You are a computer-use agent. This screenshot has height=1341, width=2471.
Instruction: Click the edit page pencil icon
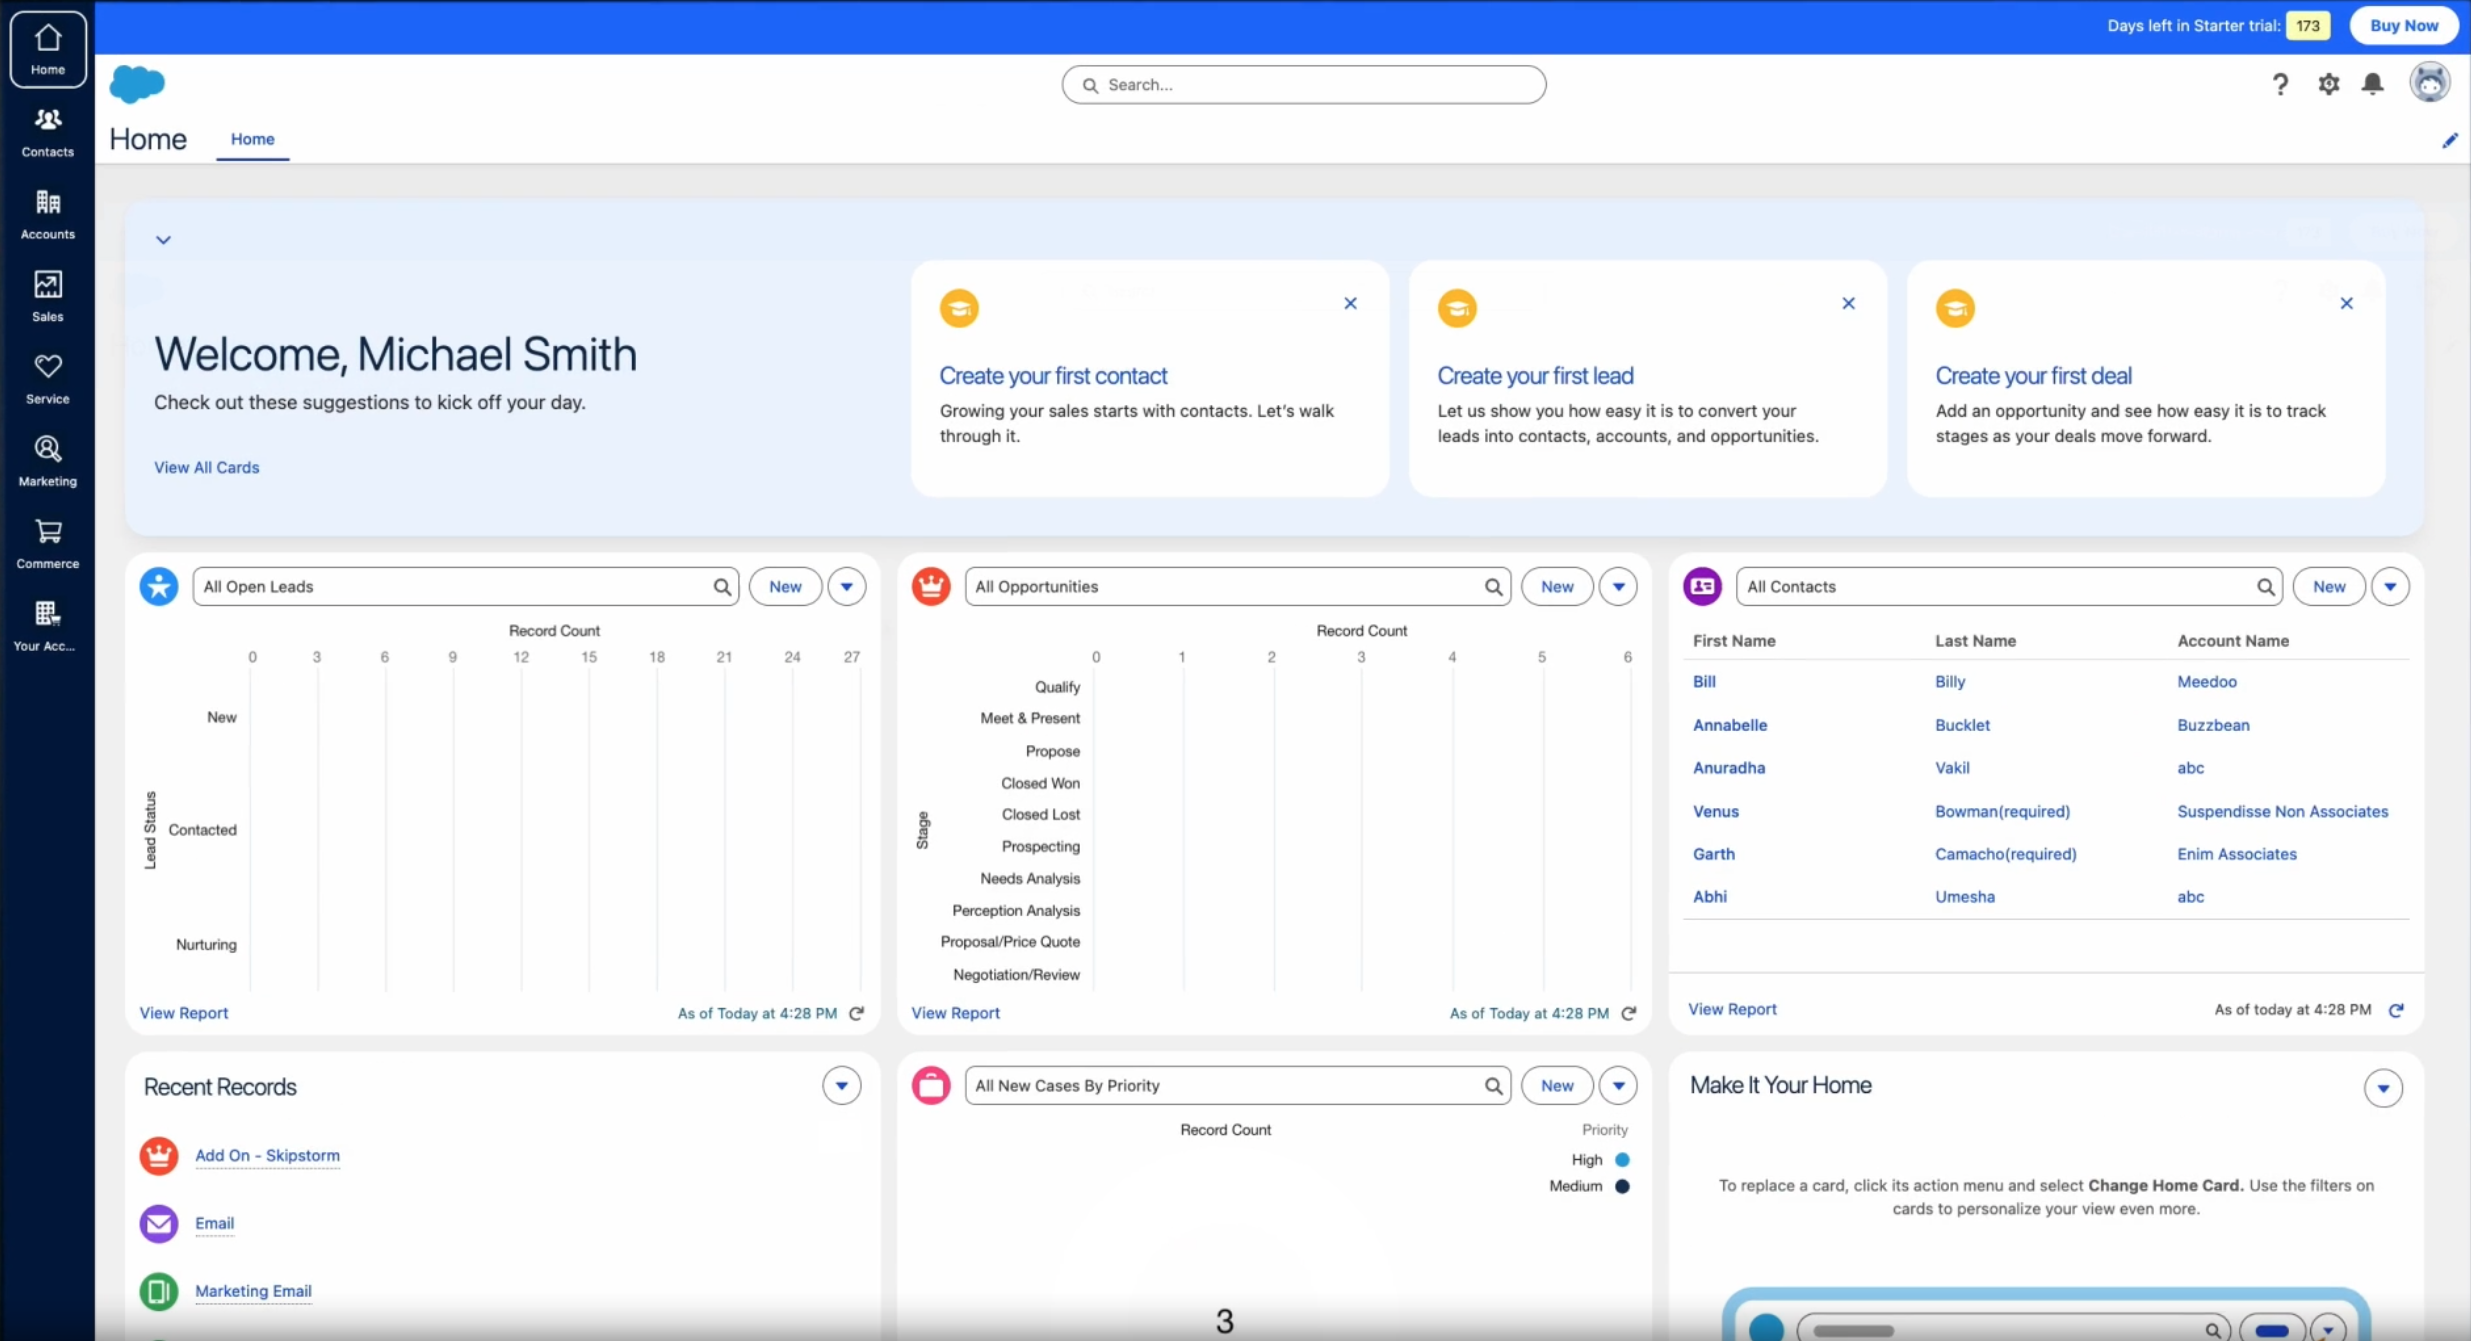[2449, 140]
